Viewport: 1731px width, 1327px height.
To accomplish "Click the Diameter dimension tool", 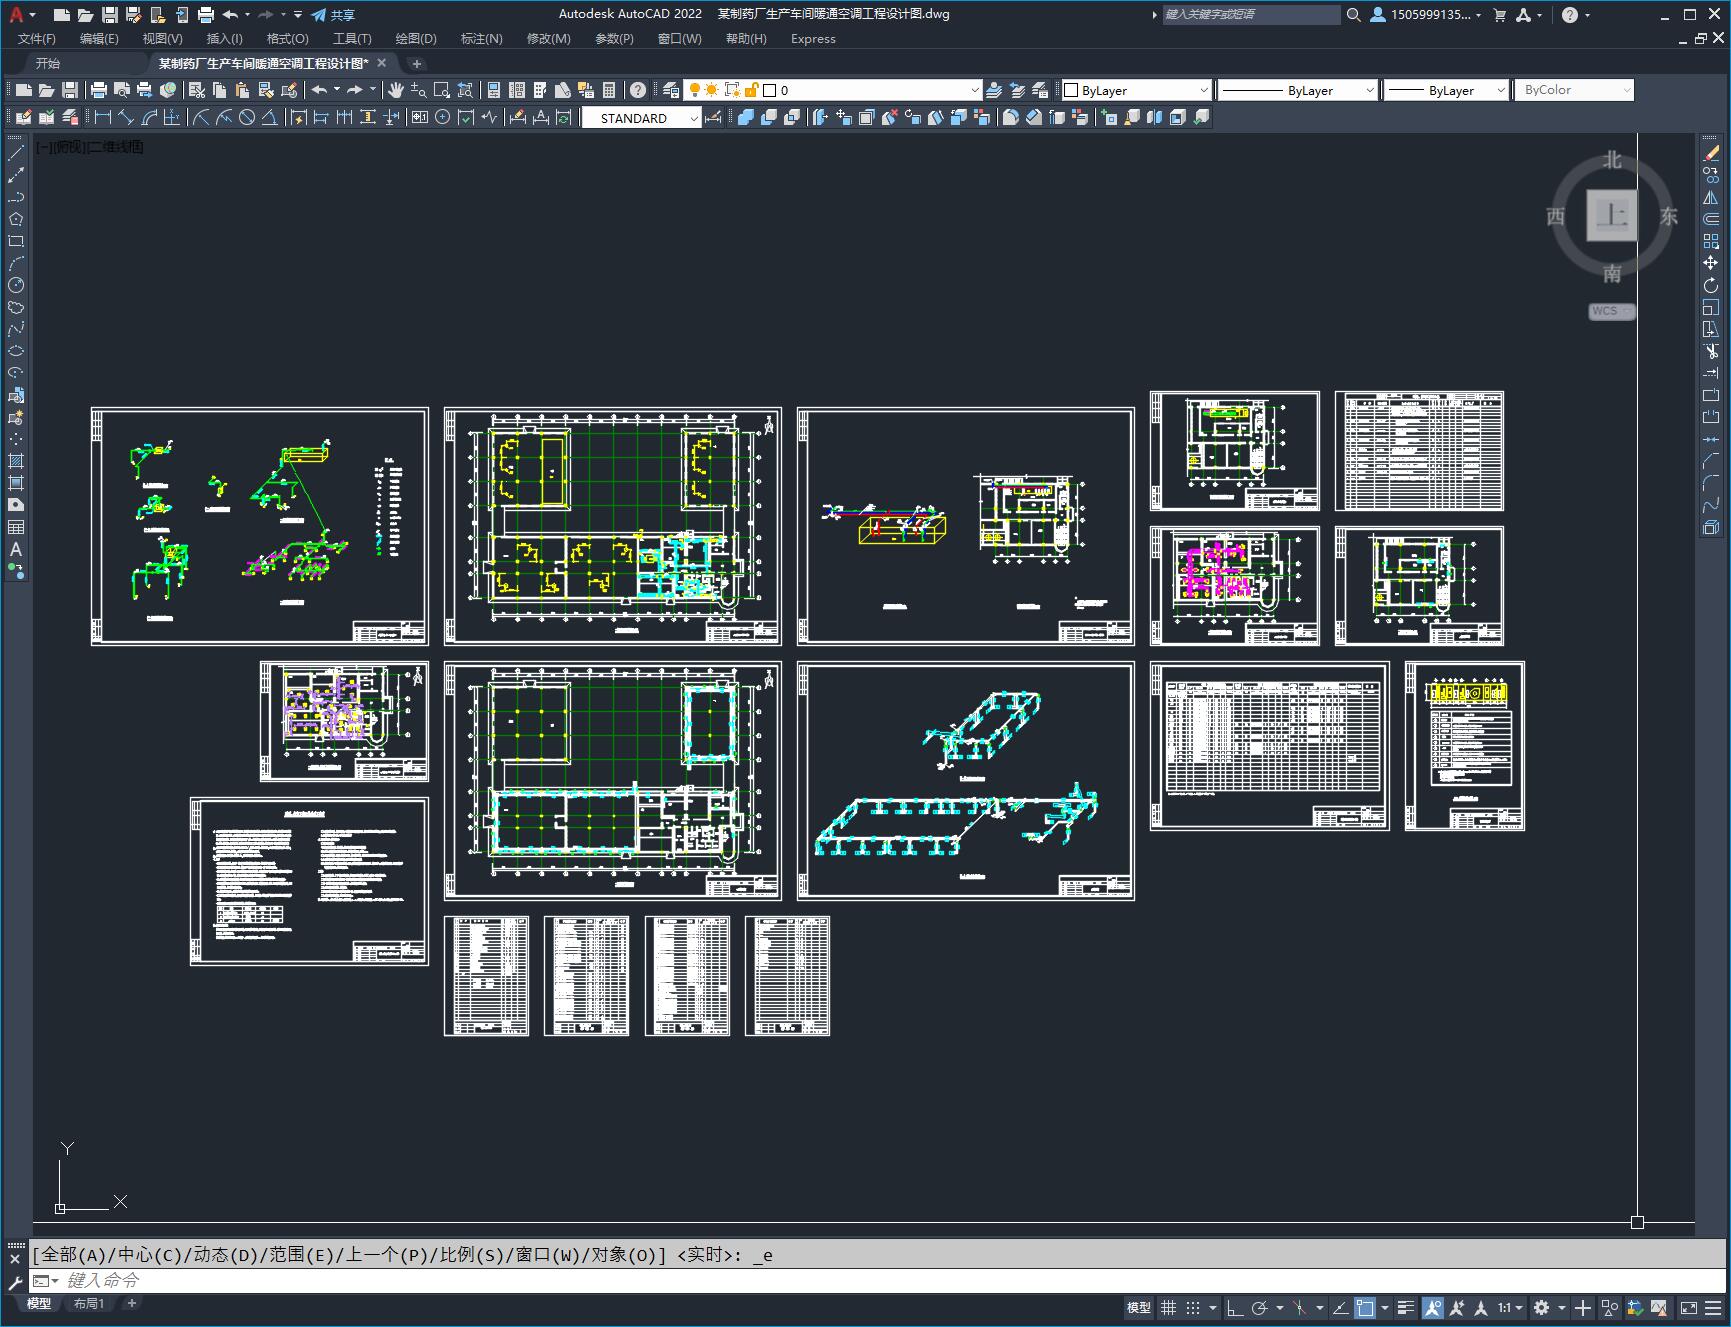I will (247, 117).
